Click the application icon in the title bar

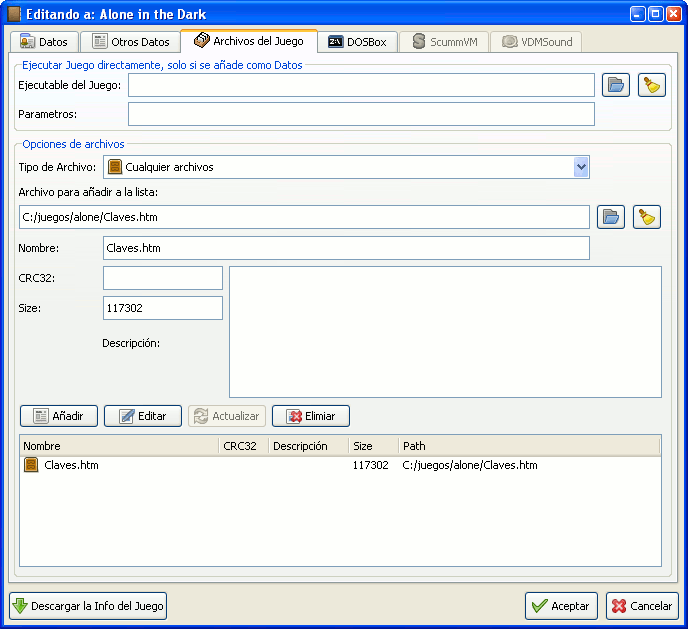click(x=14, y=14)
